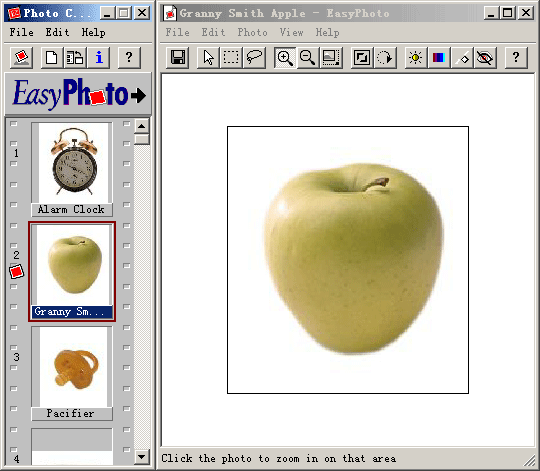The height and width of the screenshot is (471, 540).
Task: Select the empty fourth gallery slot
Action: 72,446
